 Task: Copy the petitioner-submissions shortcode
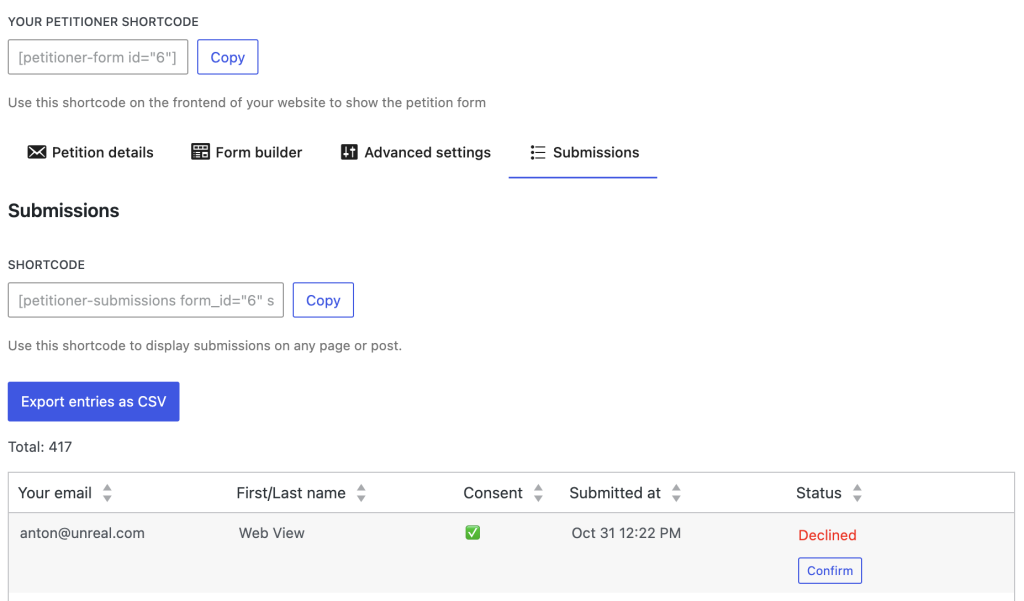(323, 300)
